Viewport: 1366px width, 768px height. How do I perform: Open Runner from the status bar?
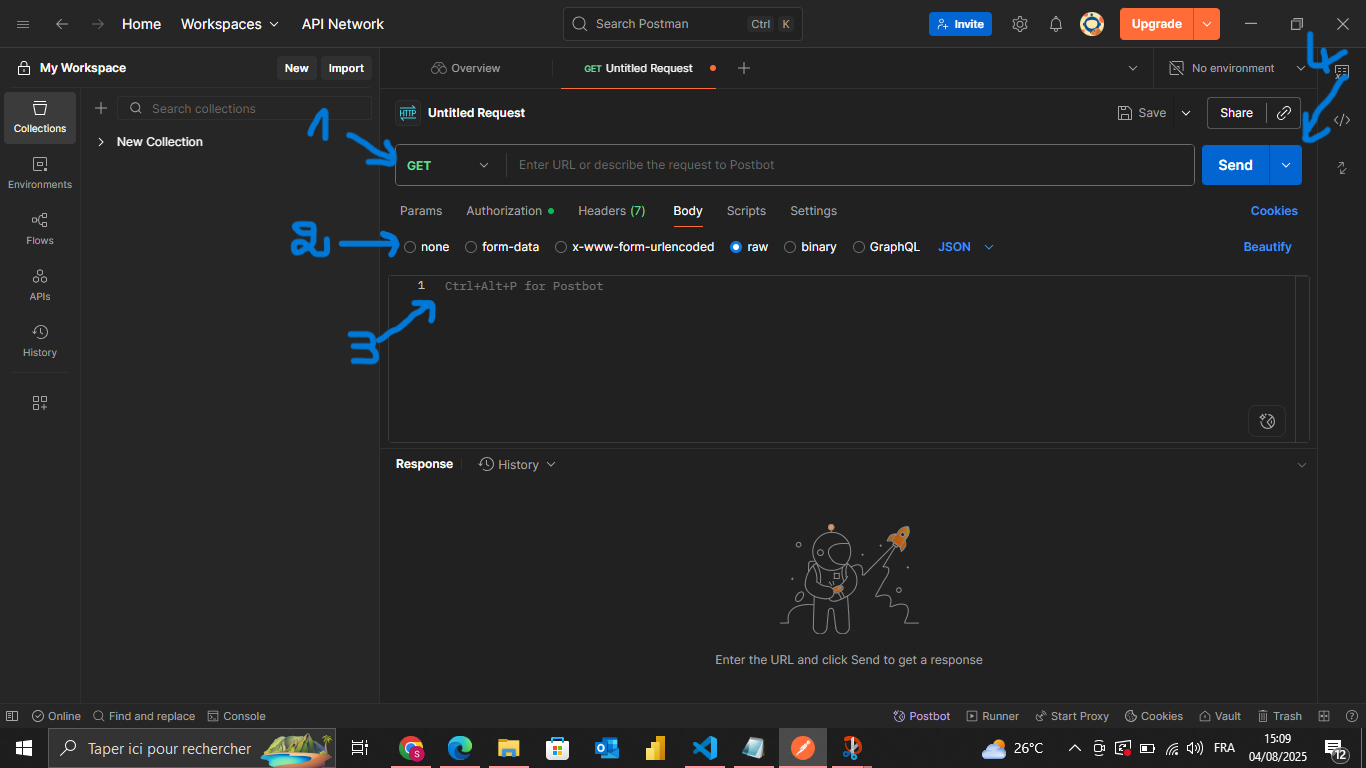click(x=992, y=716)
